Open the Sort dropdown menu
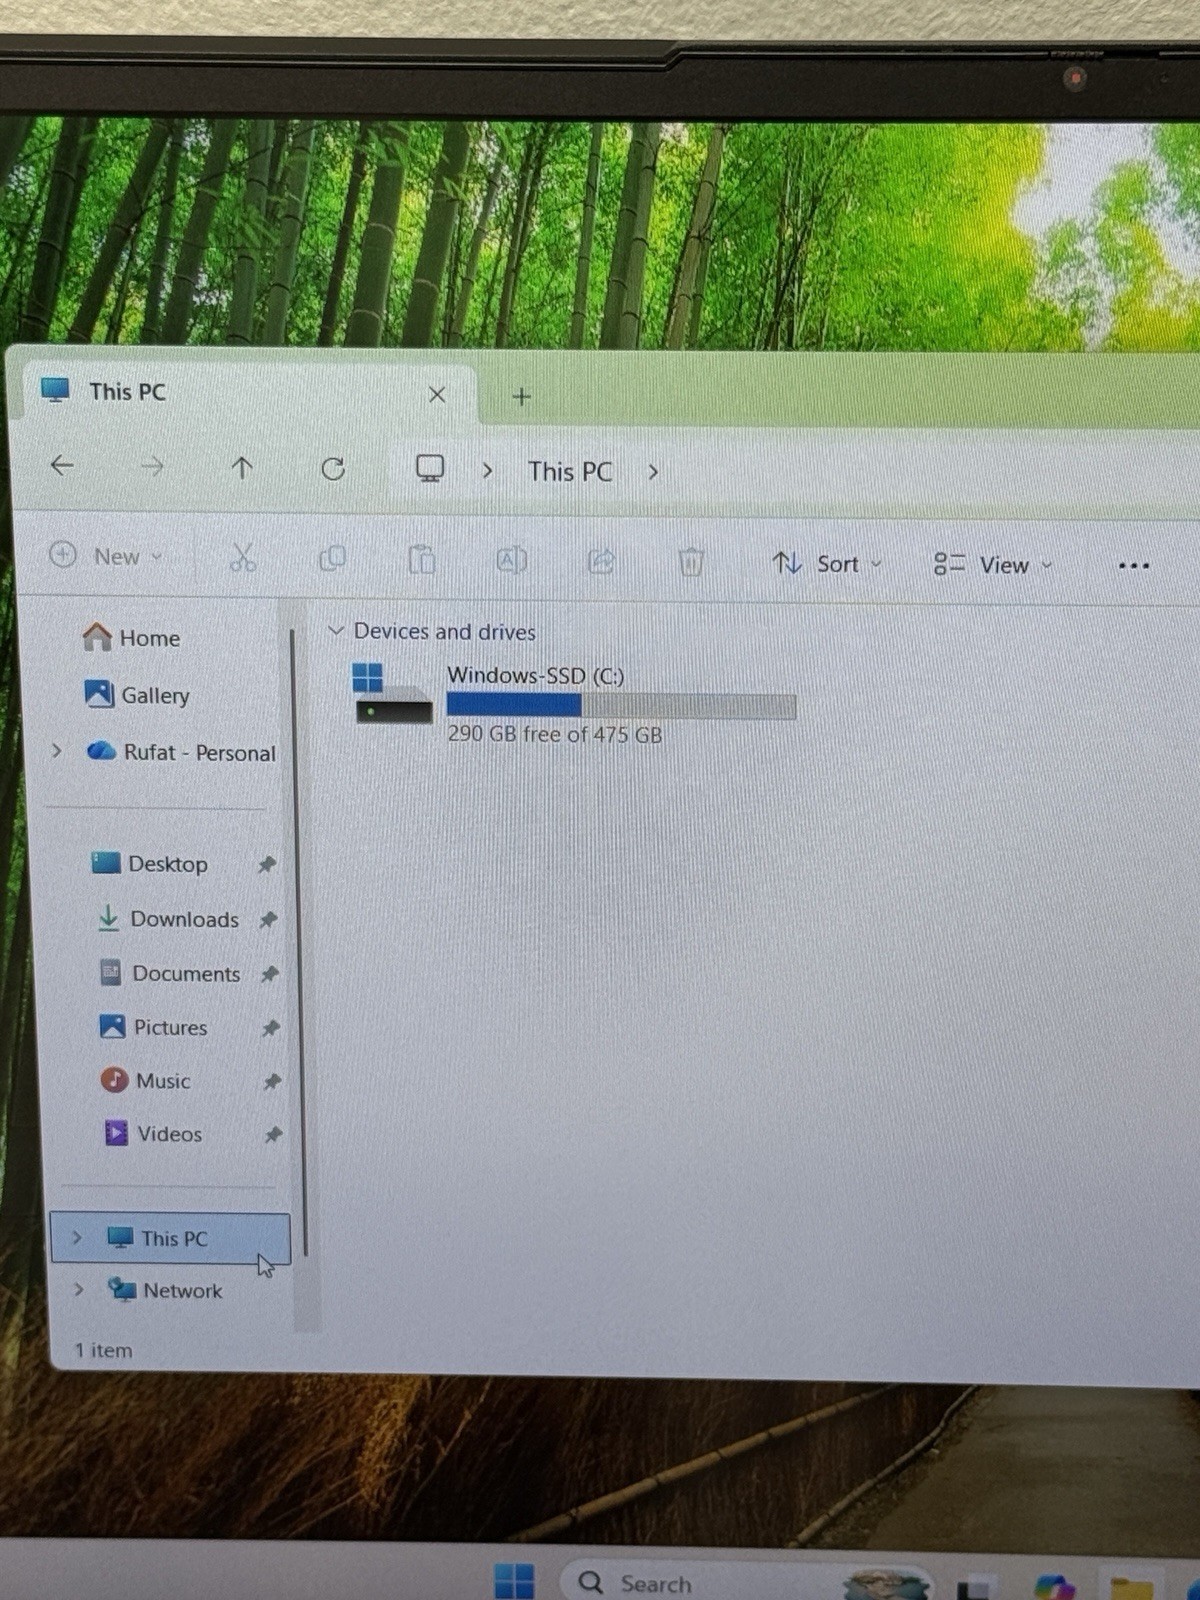Screen dimensions: 1200x1600 pos(827,564)
